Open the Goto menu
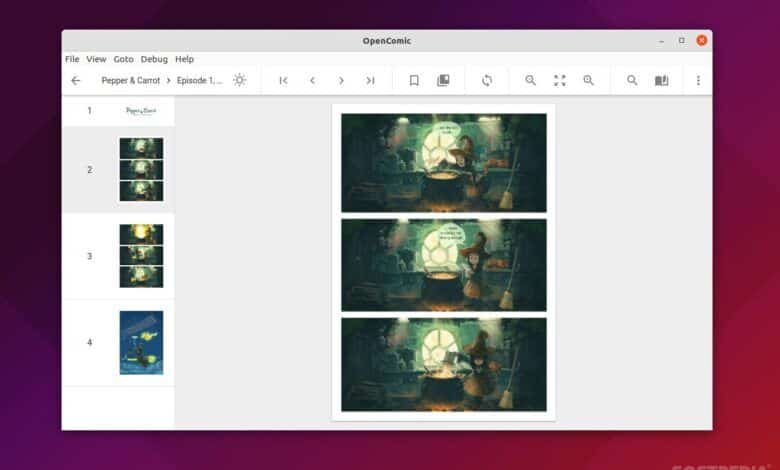This screenshot has height=470, width=780. click(123, 59)
